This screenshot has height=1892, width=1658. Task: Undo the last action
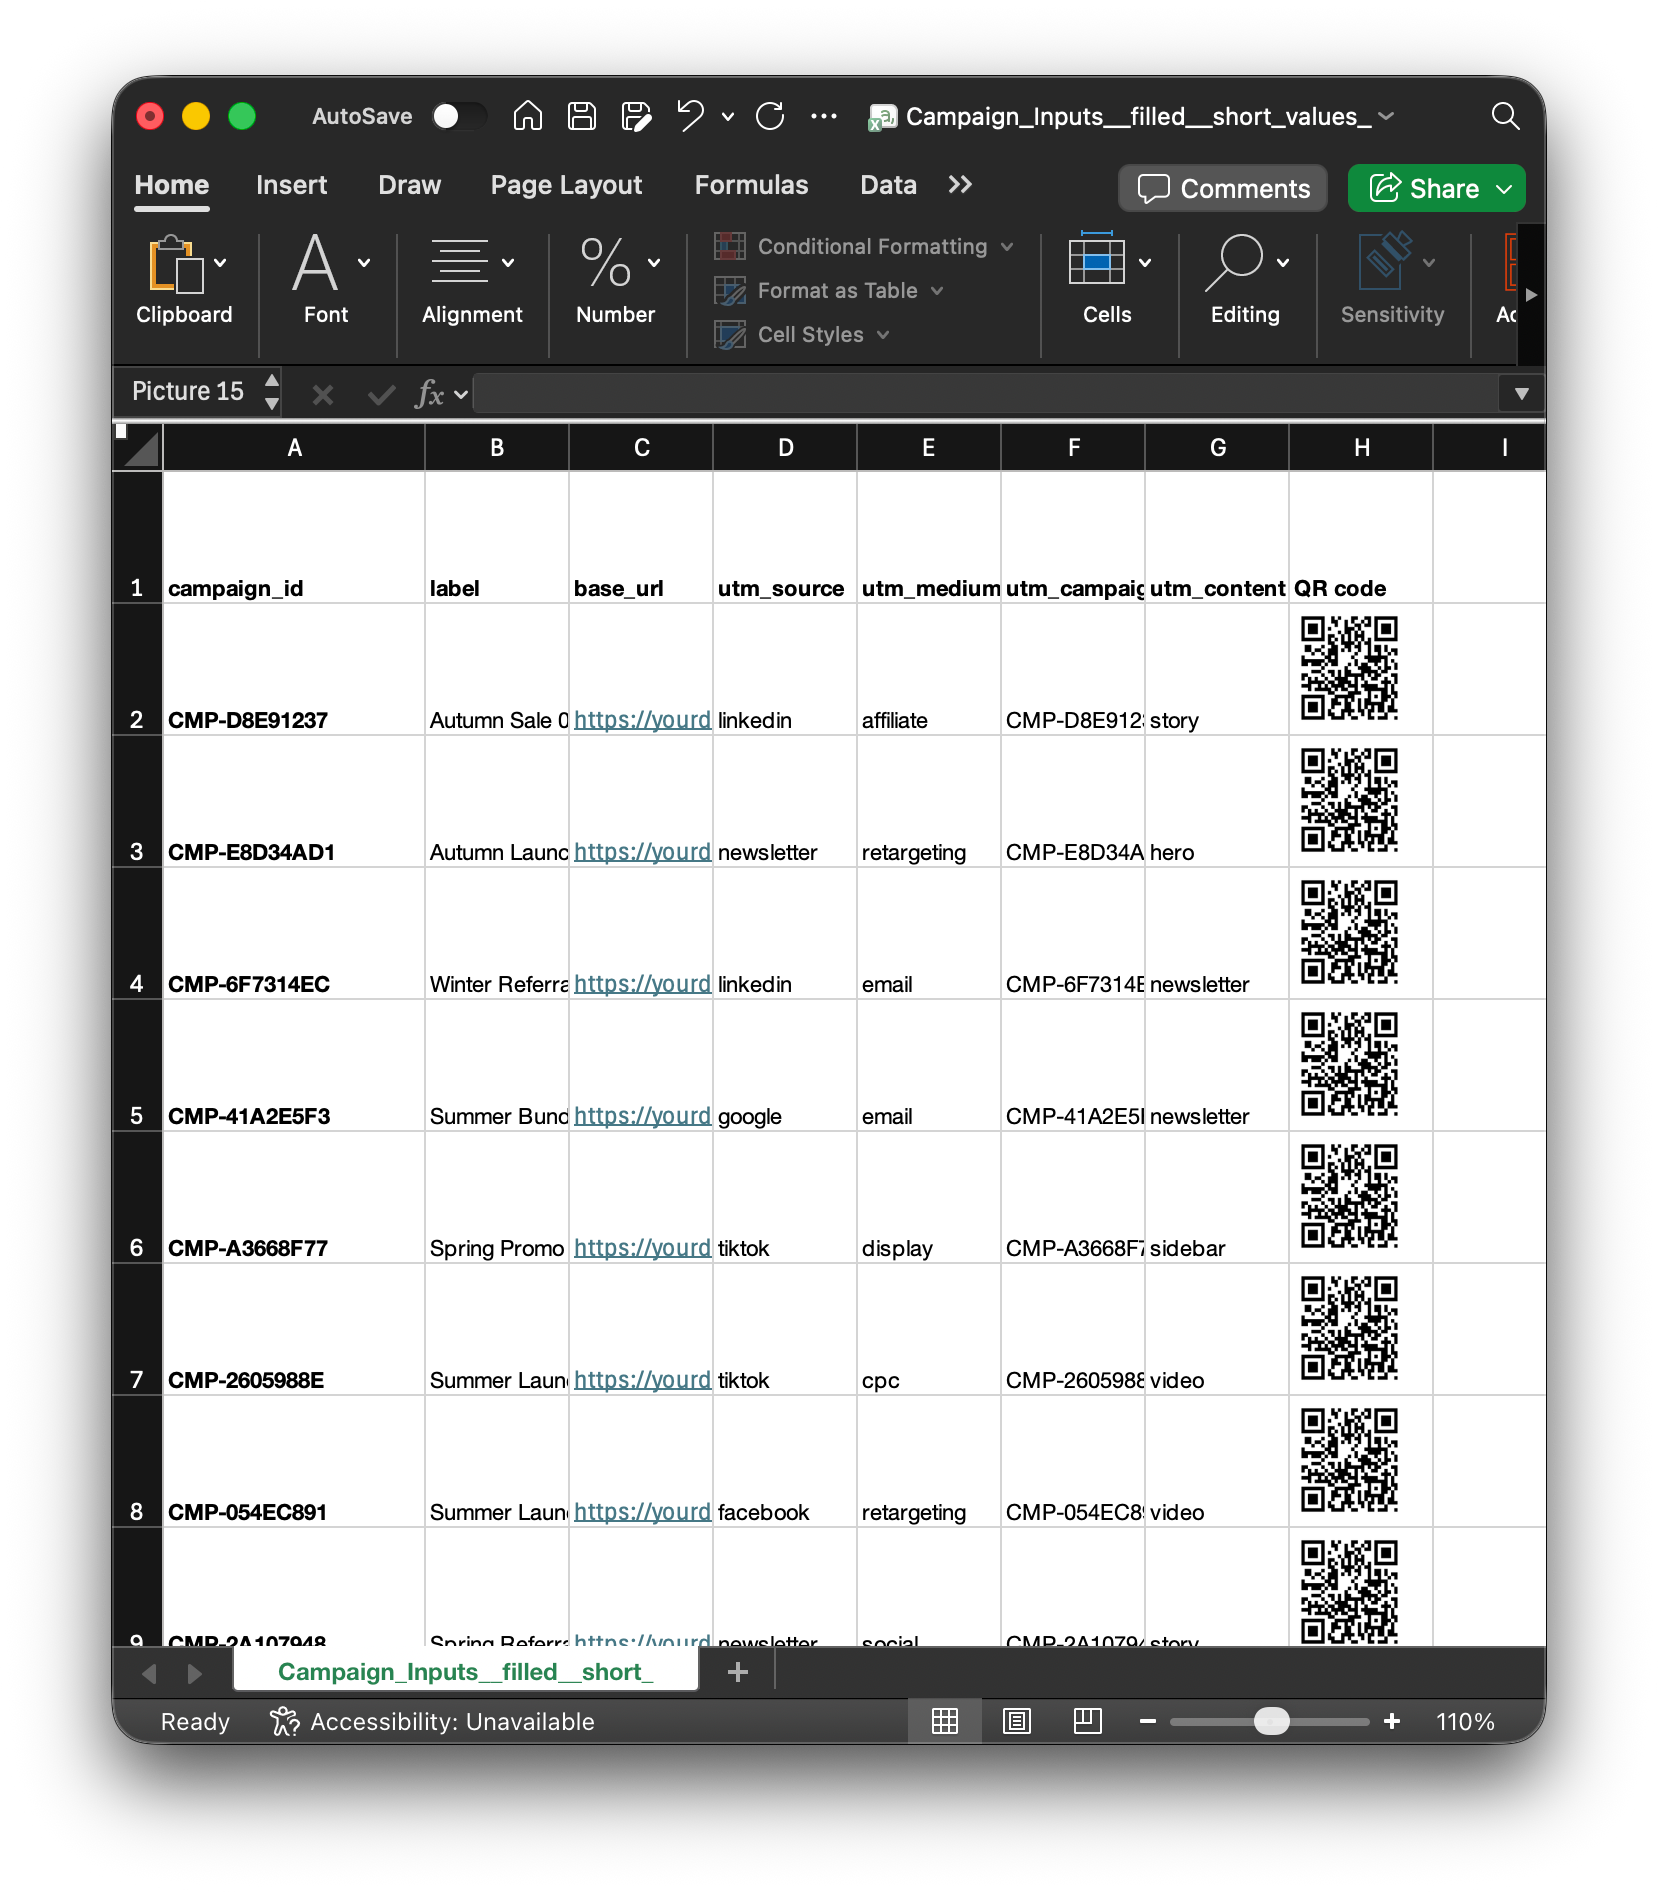[690, 116]
